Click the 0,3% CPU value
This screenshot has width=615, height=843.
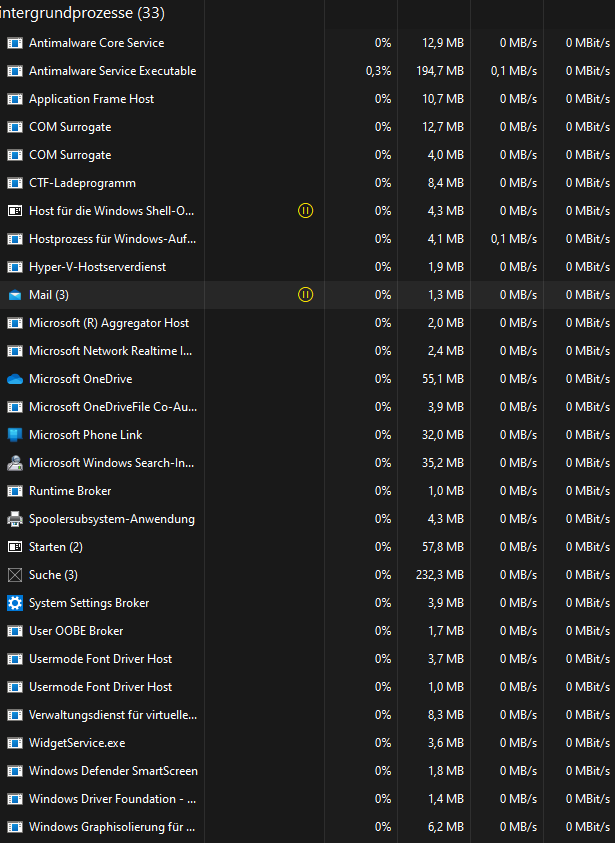[378, 71]
